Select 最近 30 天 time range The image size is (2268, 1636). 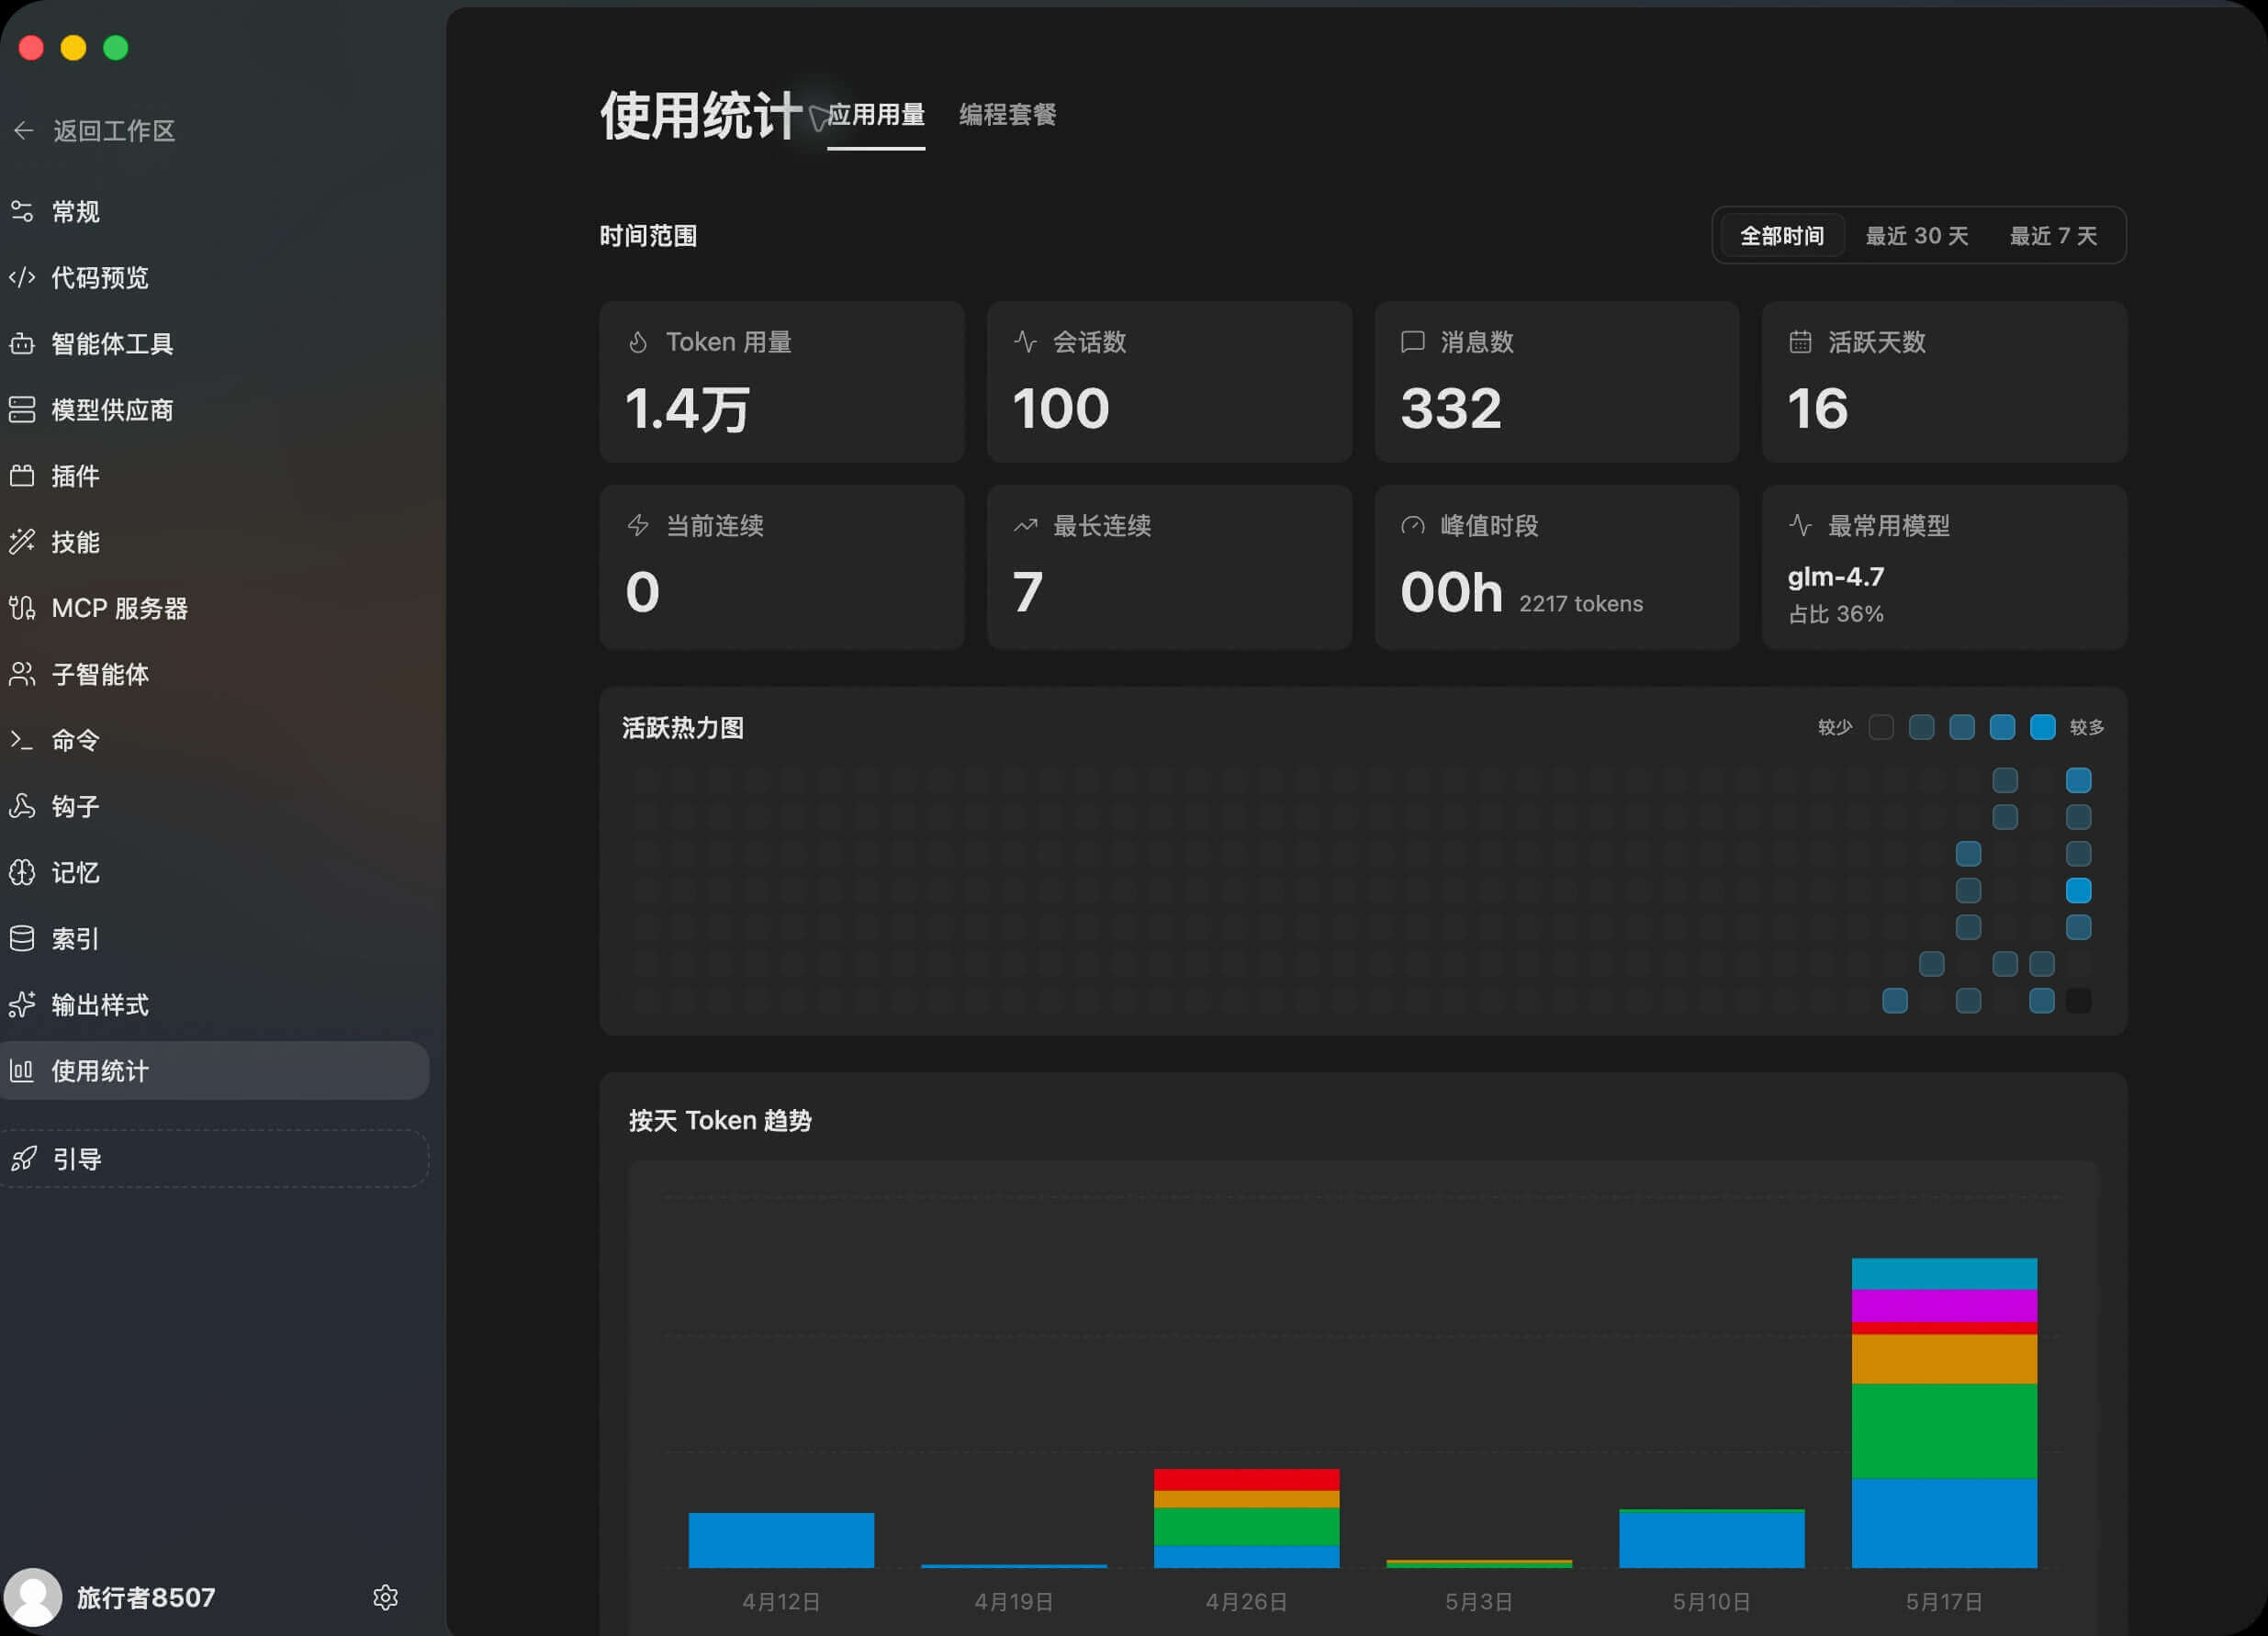(x=1916, y=236)
